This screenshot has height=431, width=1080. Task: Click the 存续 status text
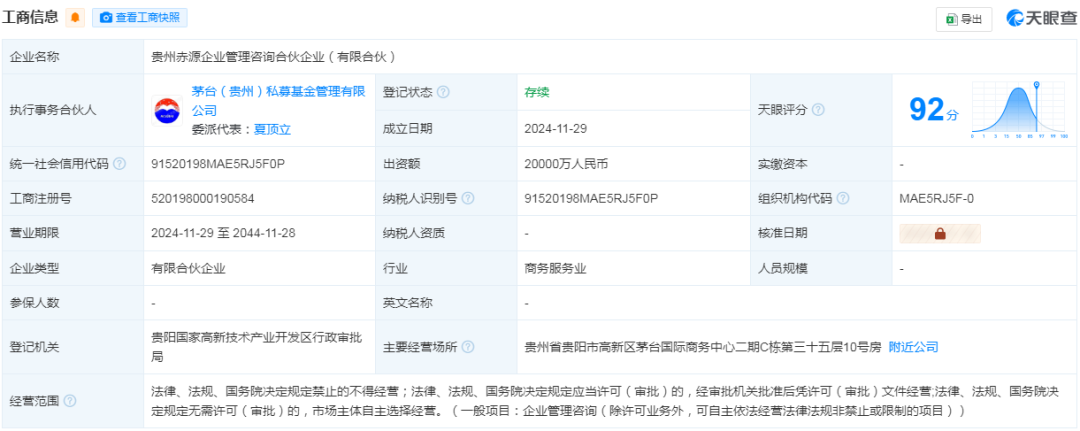tap(537, 92)
